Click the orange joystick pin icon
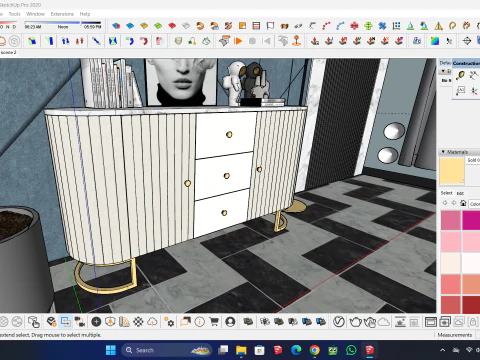This screenshot has height=360, width=480. tap(297, 41)
